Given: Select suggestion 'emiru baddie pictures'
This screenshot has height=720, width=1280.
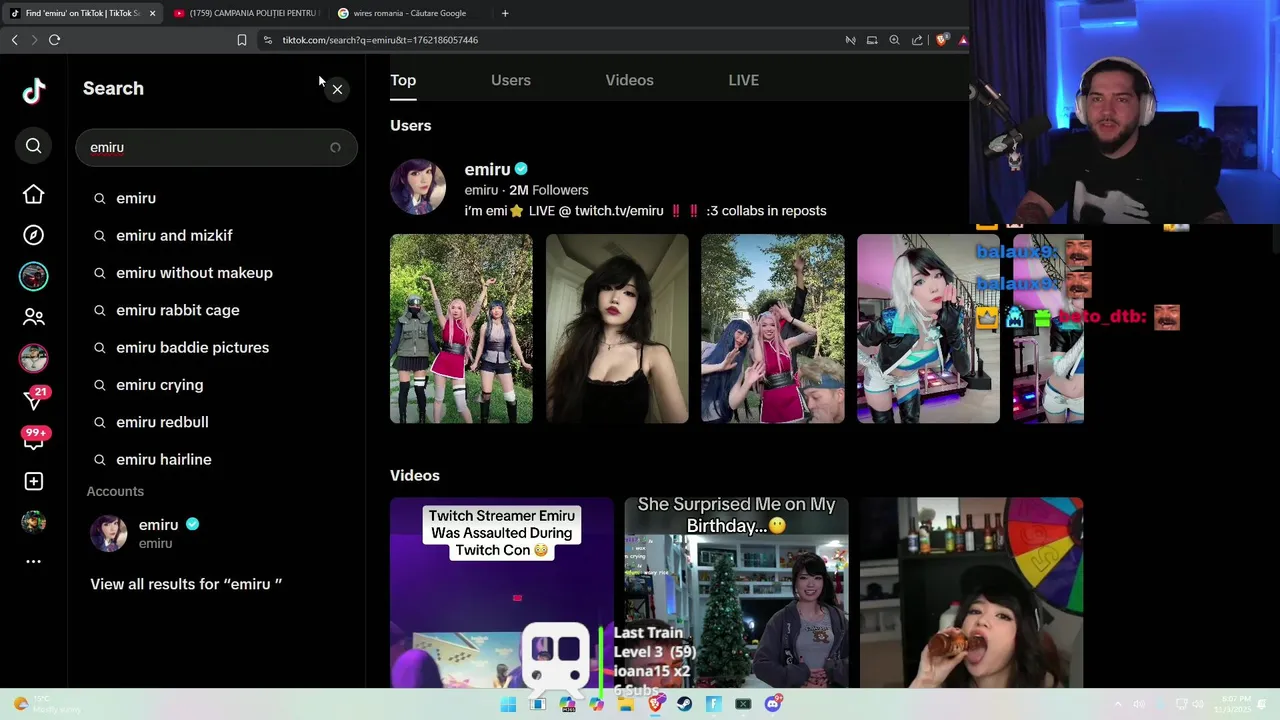Looking at the screenshot, I should pos(192,347).
